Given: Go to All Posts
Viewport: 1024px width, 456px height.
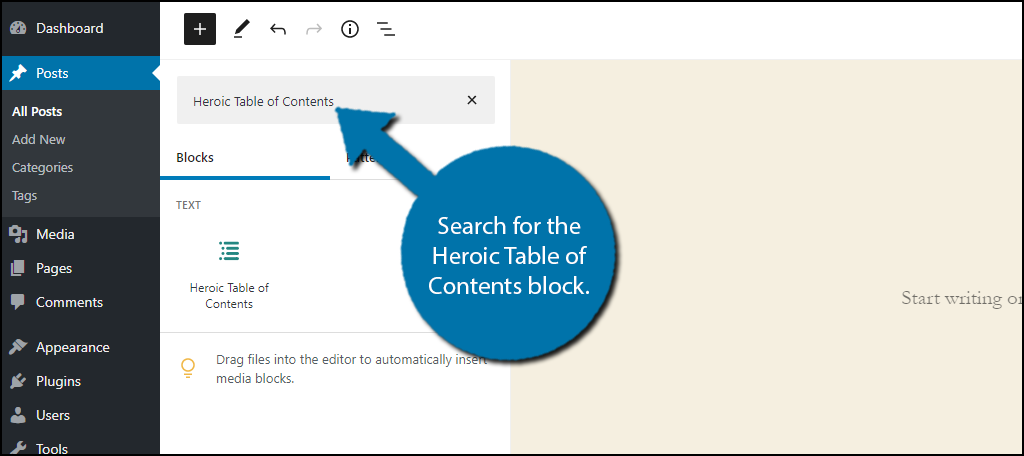Looking at the screenshot, I should [x=37, y=112].
